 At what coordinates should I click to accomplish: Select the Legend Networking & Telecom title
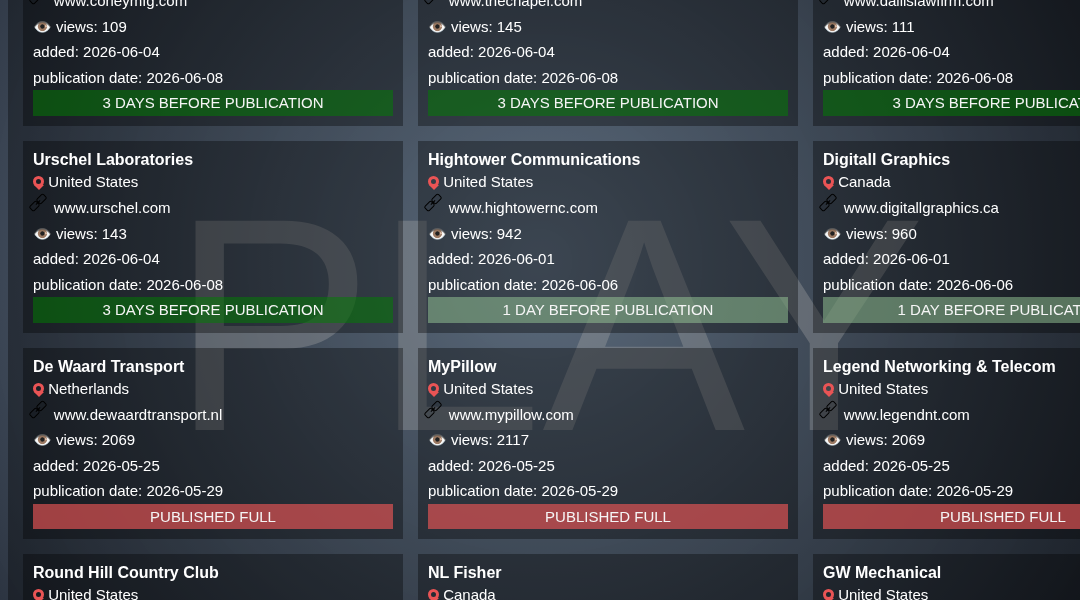pos(939,366)
